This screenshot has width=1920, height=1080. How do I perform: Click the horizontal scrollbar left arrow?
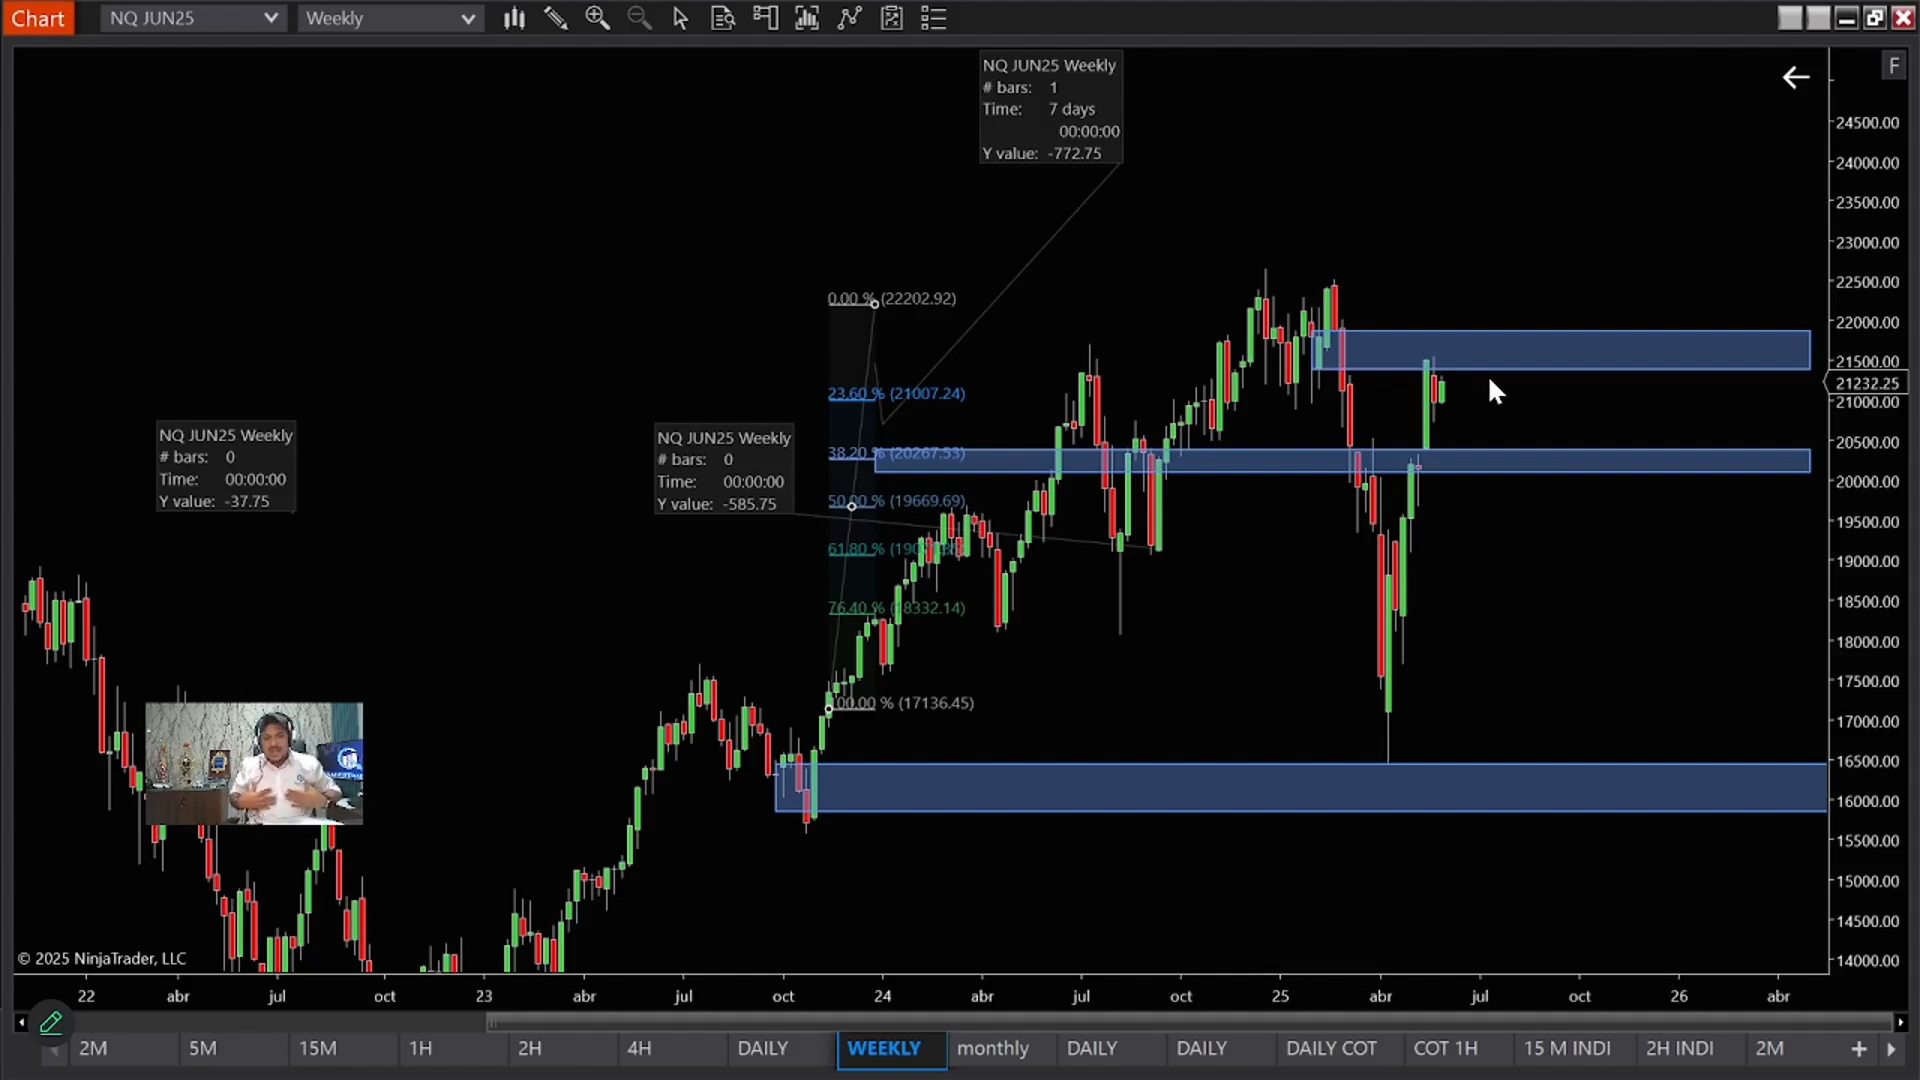pyautogui.click(x=21, y=1022)
